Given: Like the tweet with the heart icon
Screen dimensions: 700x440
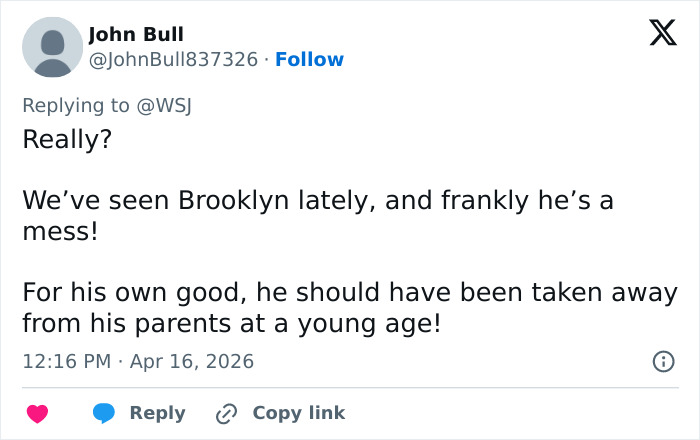Looking at the screenshot, I should (x=37, y=413).
